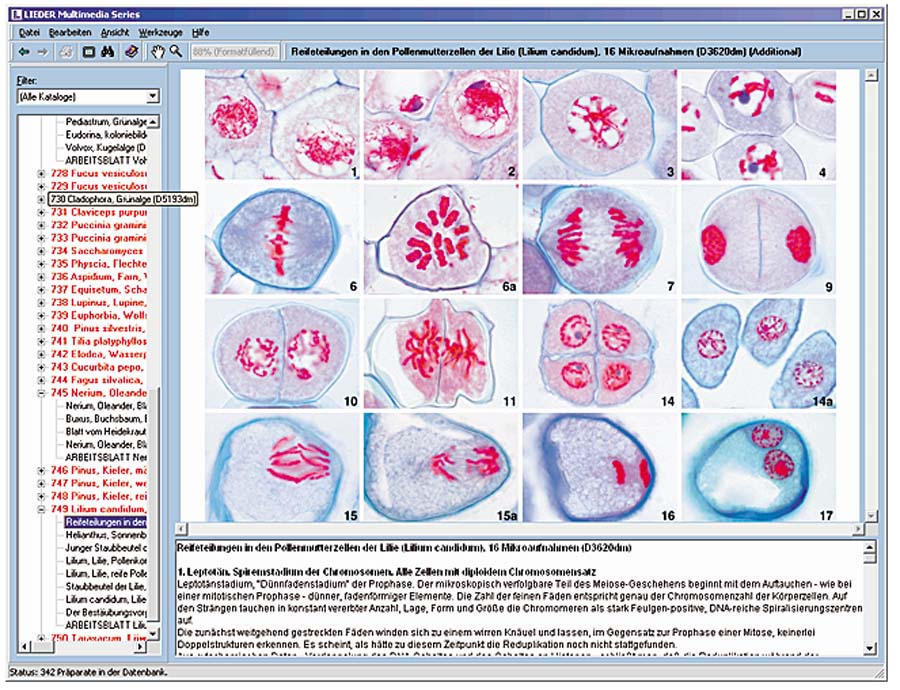The width and height of the screenshot is (900, 690).
Task: Select 'Helianthus, Sonnenblume' tree item
Action: [106, 535]
